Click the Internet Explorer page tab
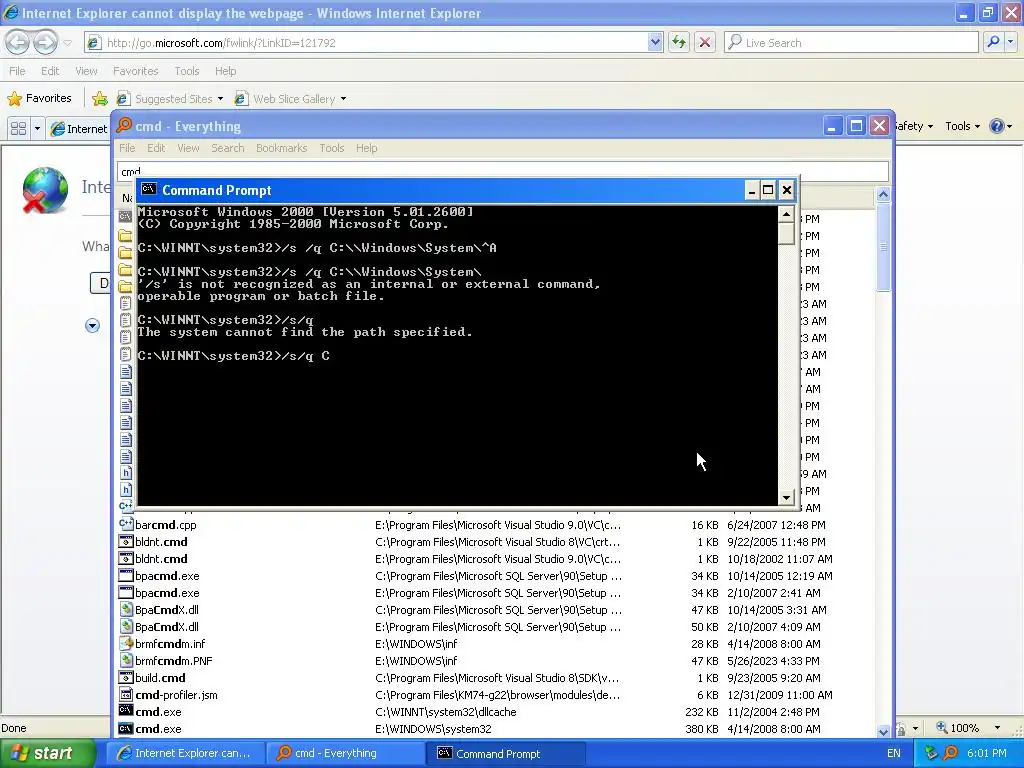 point(78,128)
